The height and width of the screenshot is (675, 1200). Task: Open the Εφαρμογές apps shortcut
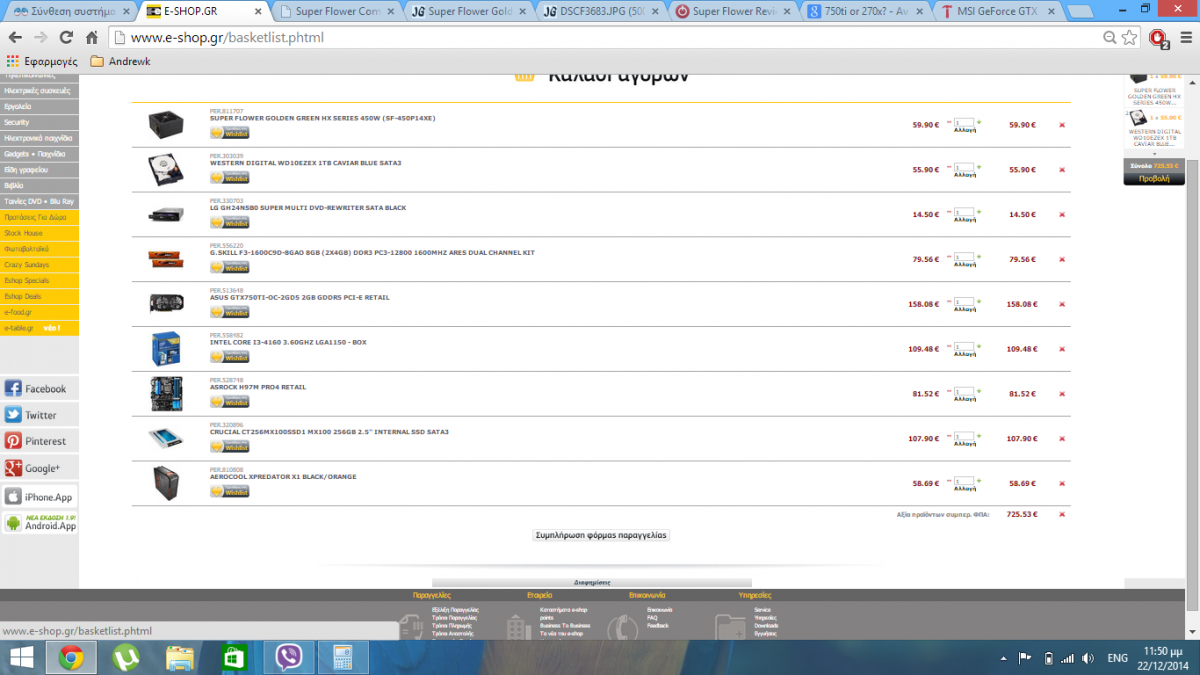click(x=43, y=61)
